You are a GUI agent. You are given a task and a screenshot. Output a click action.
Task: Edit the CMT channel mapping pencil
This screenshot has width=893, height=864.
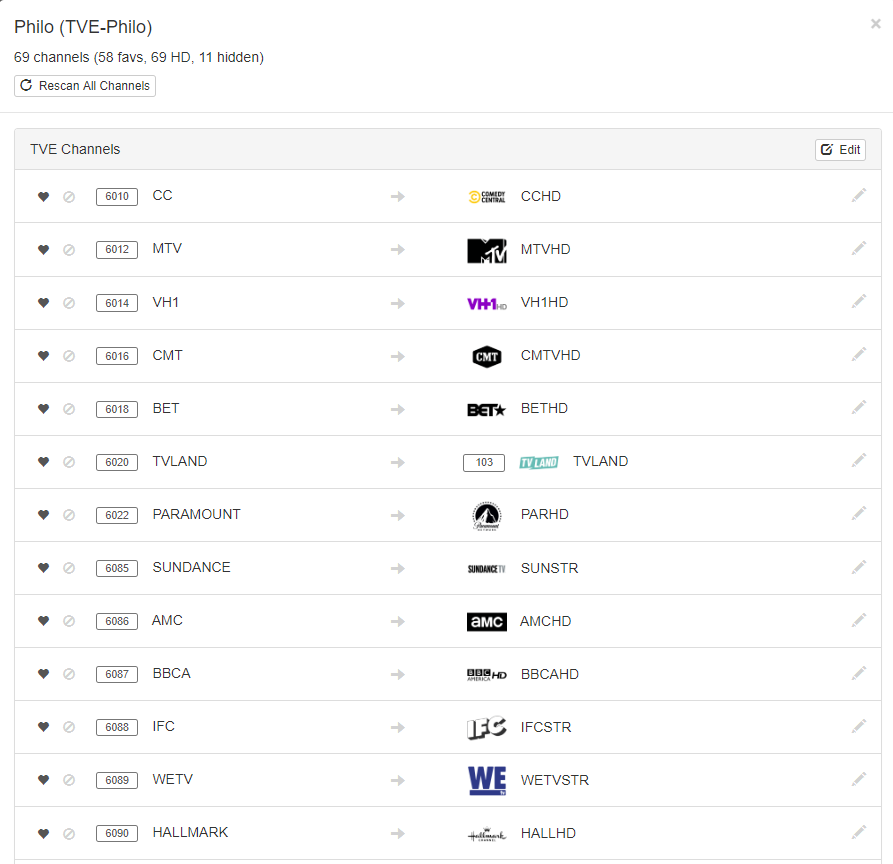point(859,354)
